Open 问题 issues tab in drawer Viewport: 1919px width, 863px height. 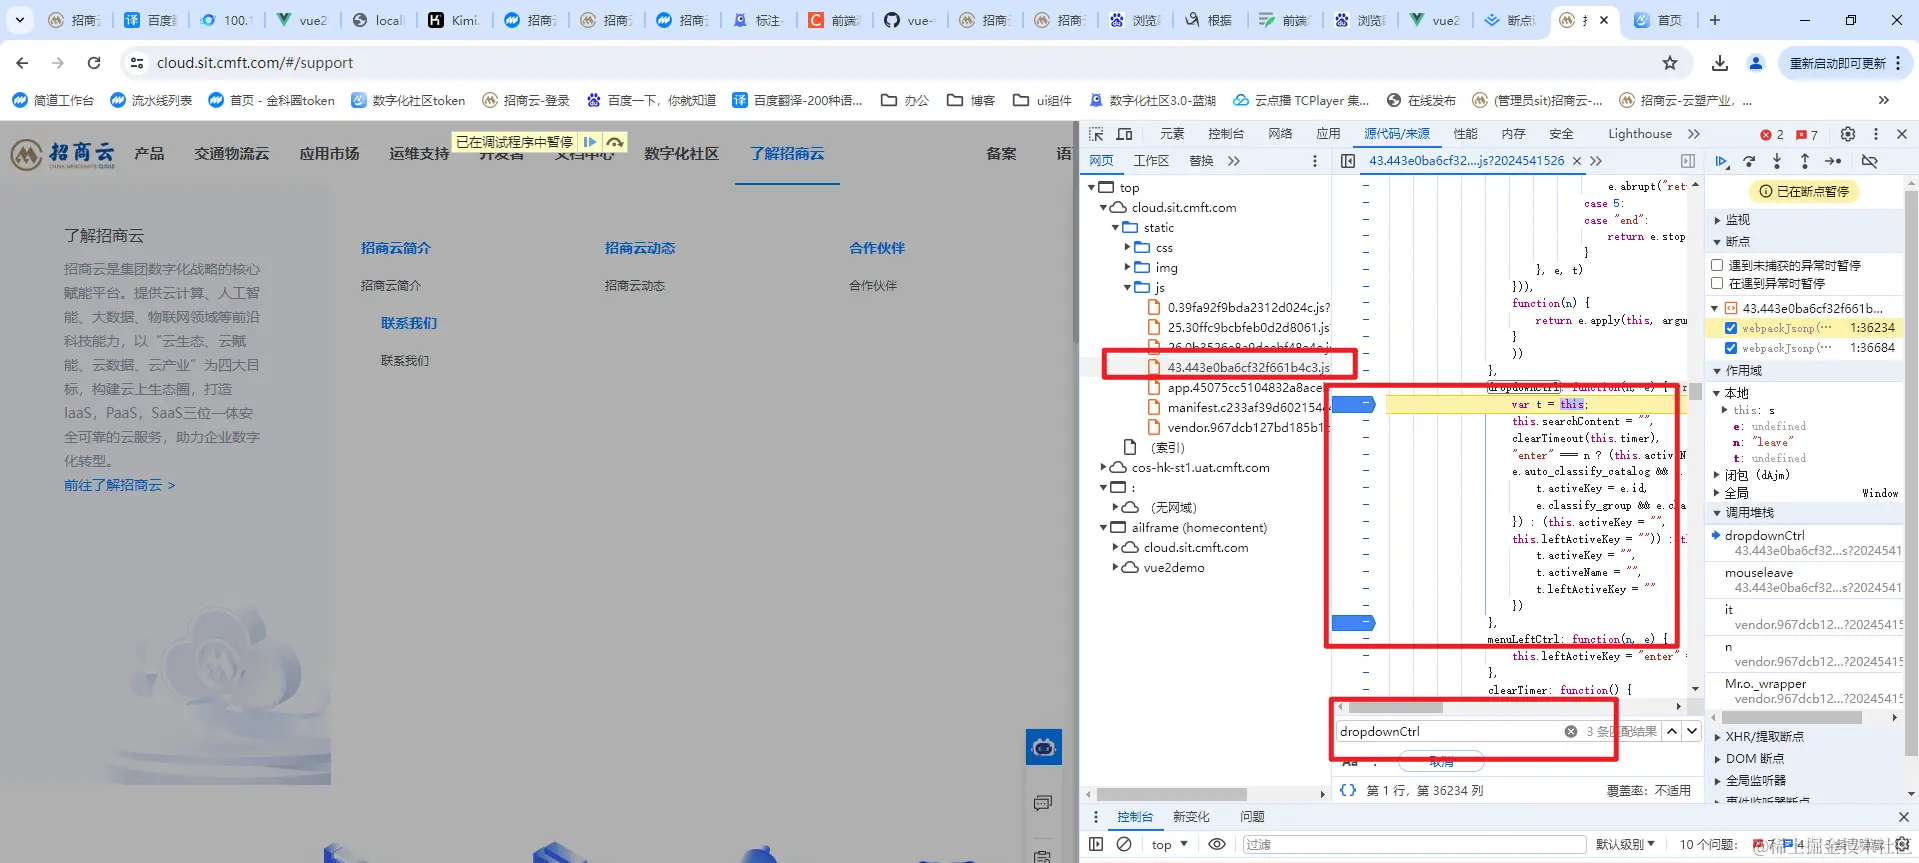click(x=1252, y=817)
